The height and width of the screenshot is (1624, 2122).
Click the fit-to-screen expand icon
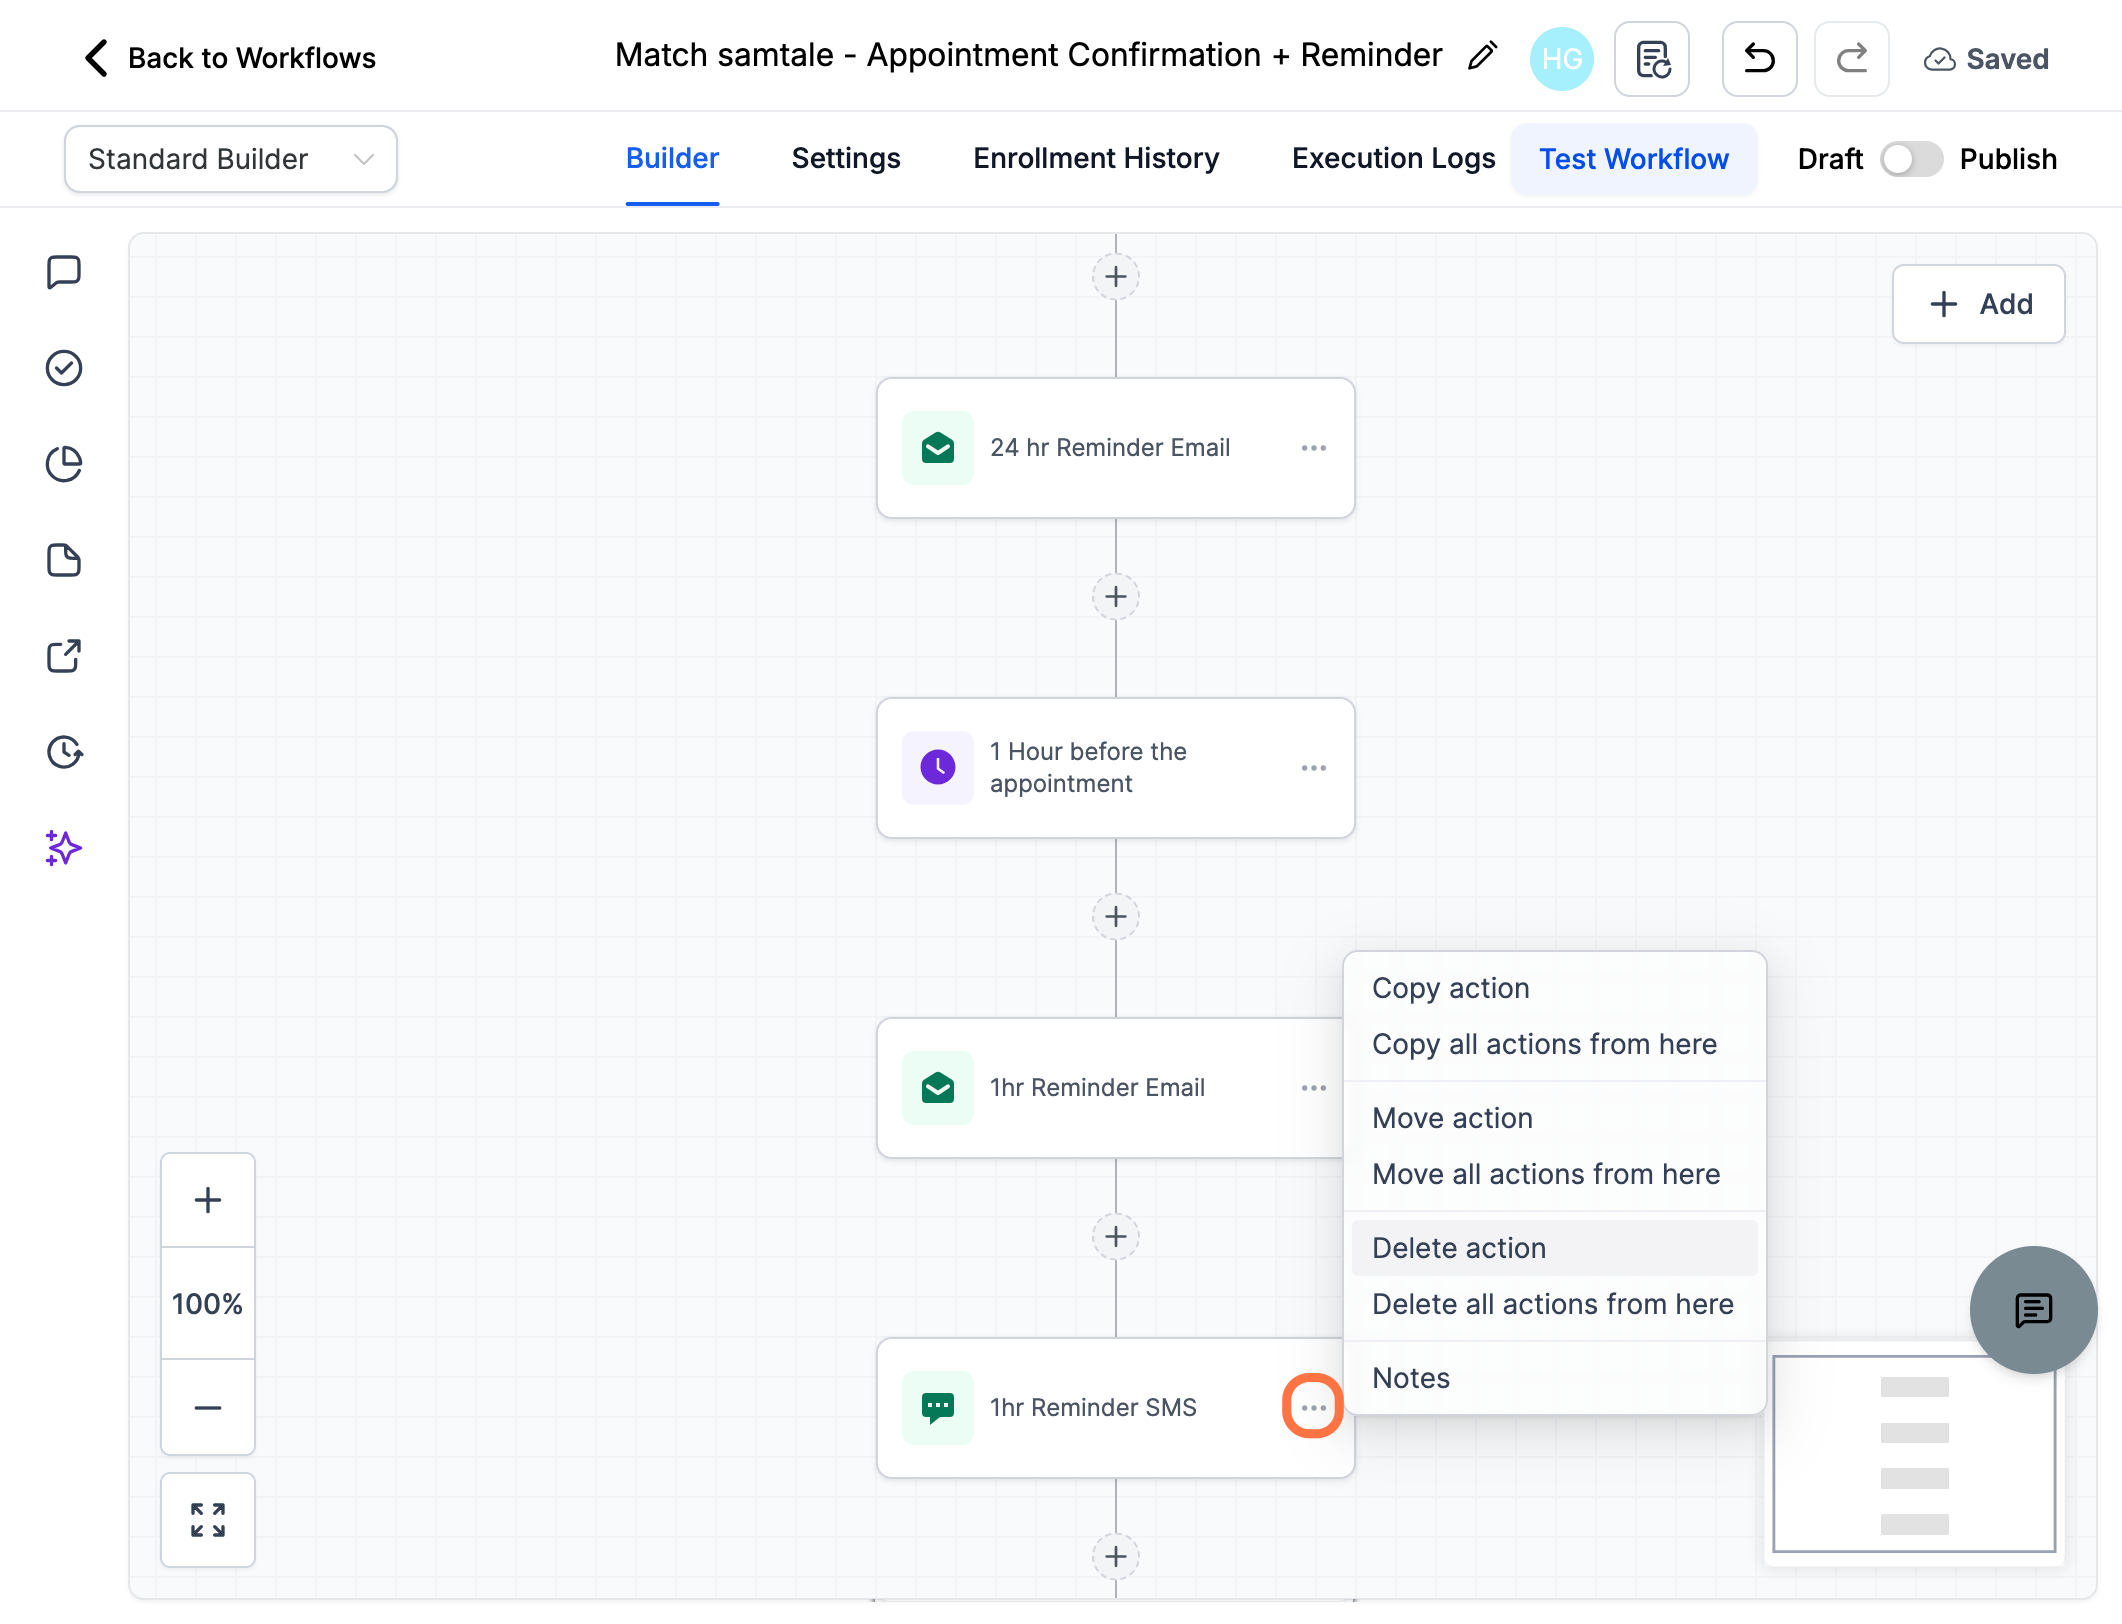(x=208, y=1520)
